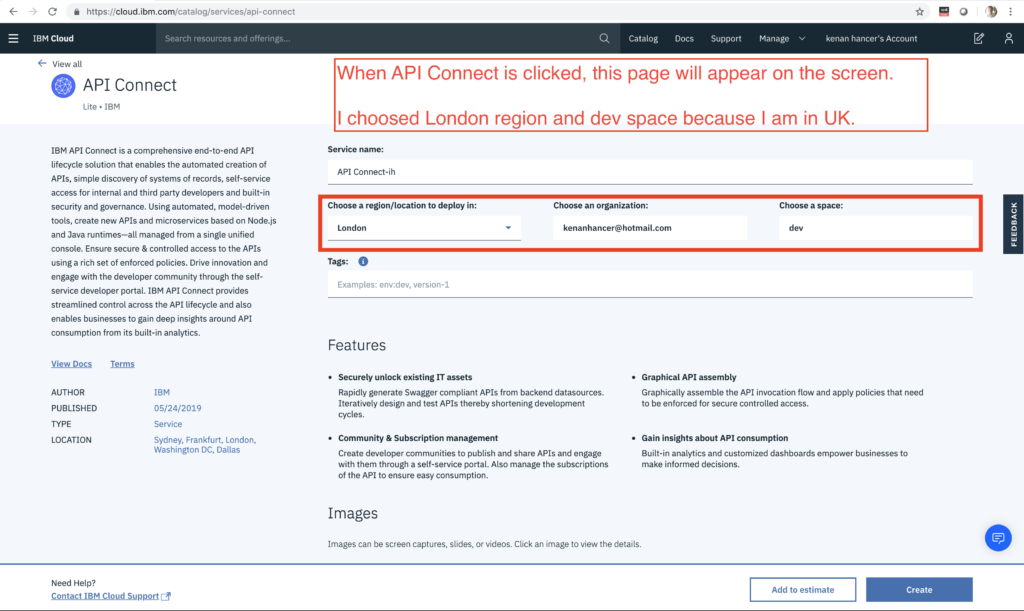
Task: Expand the region/location dropdown showing London
Action: click(424, 228)
